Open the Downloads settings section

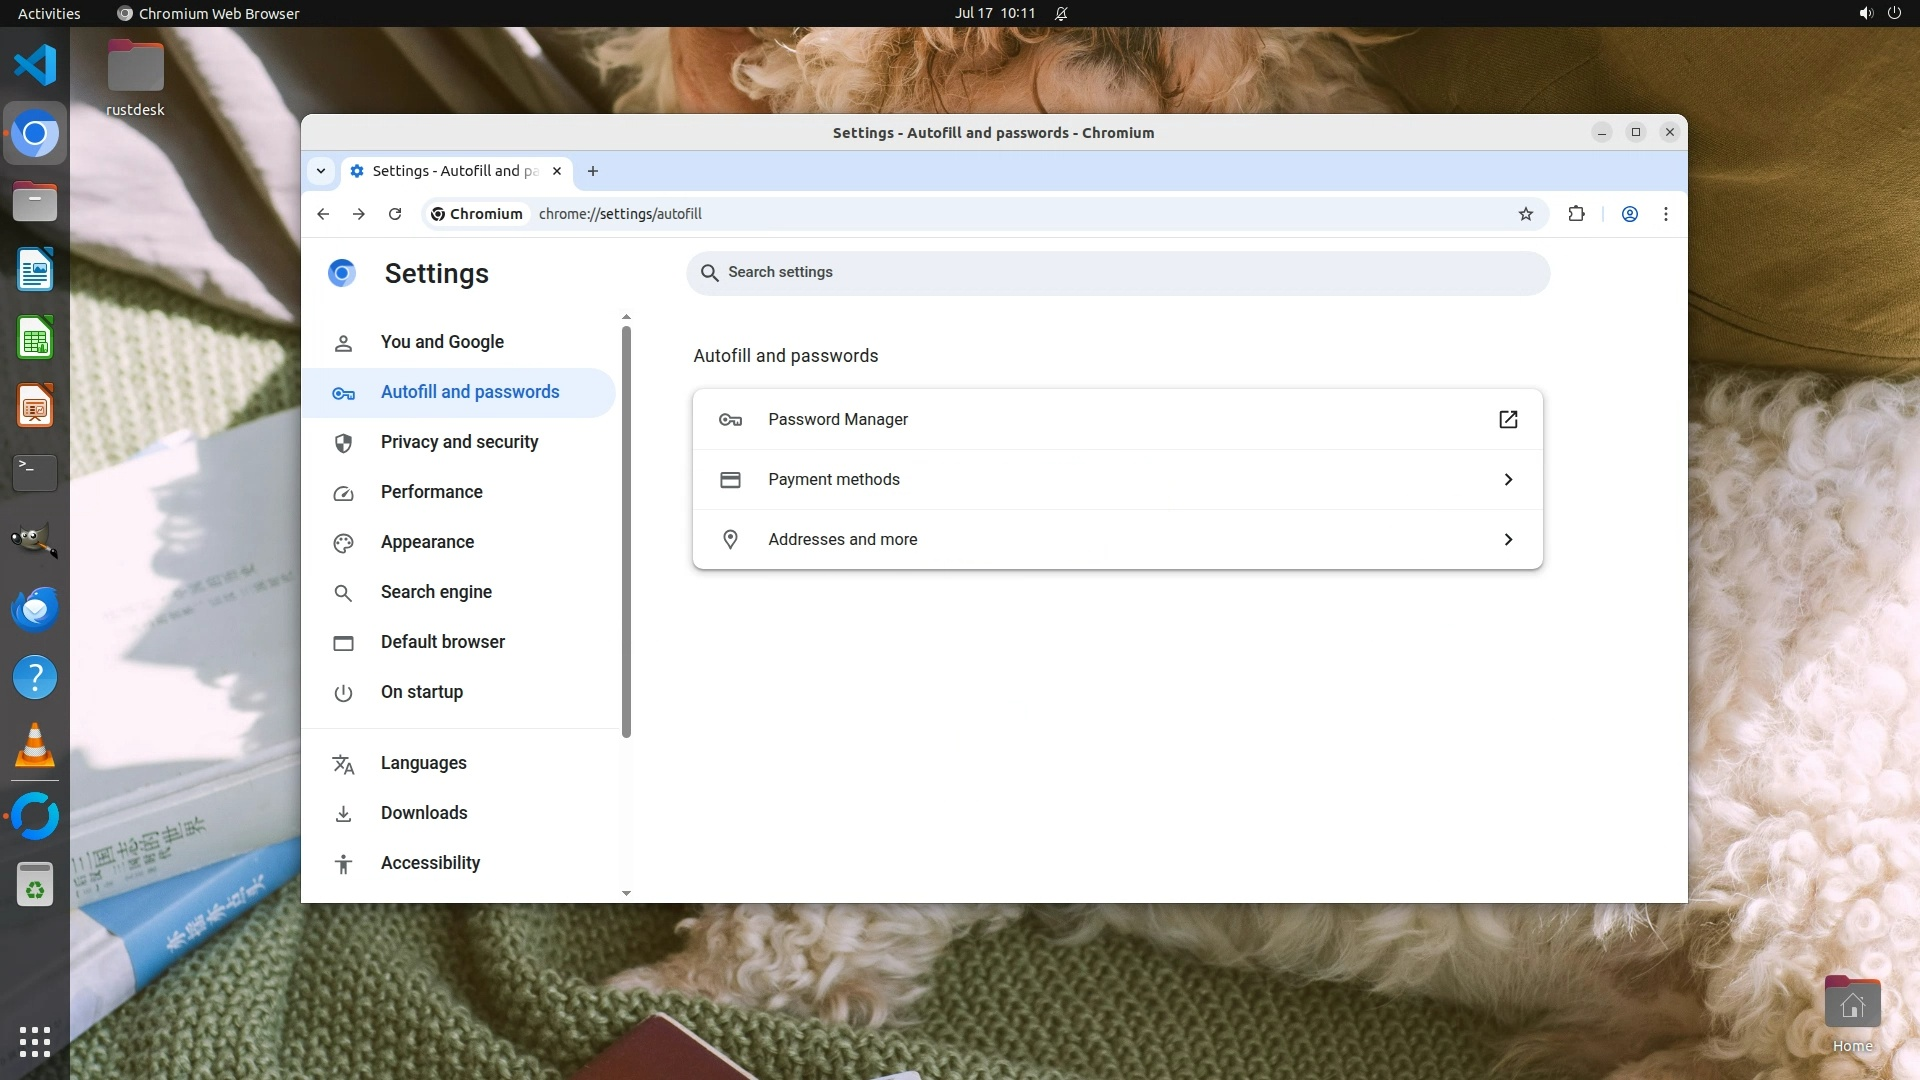tap(424, 813)
